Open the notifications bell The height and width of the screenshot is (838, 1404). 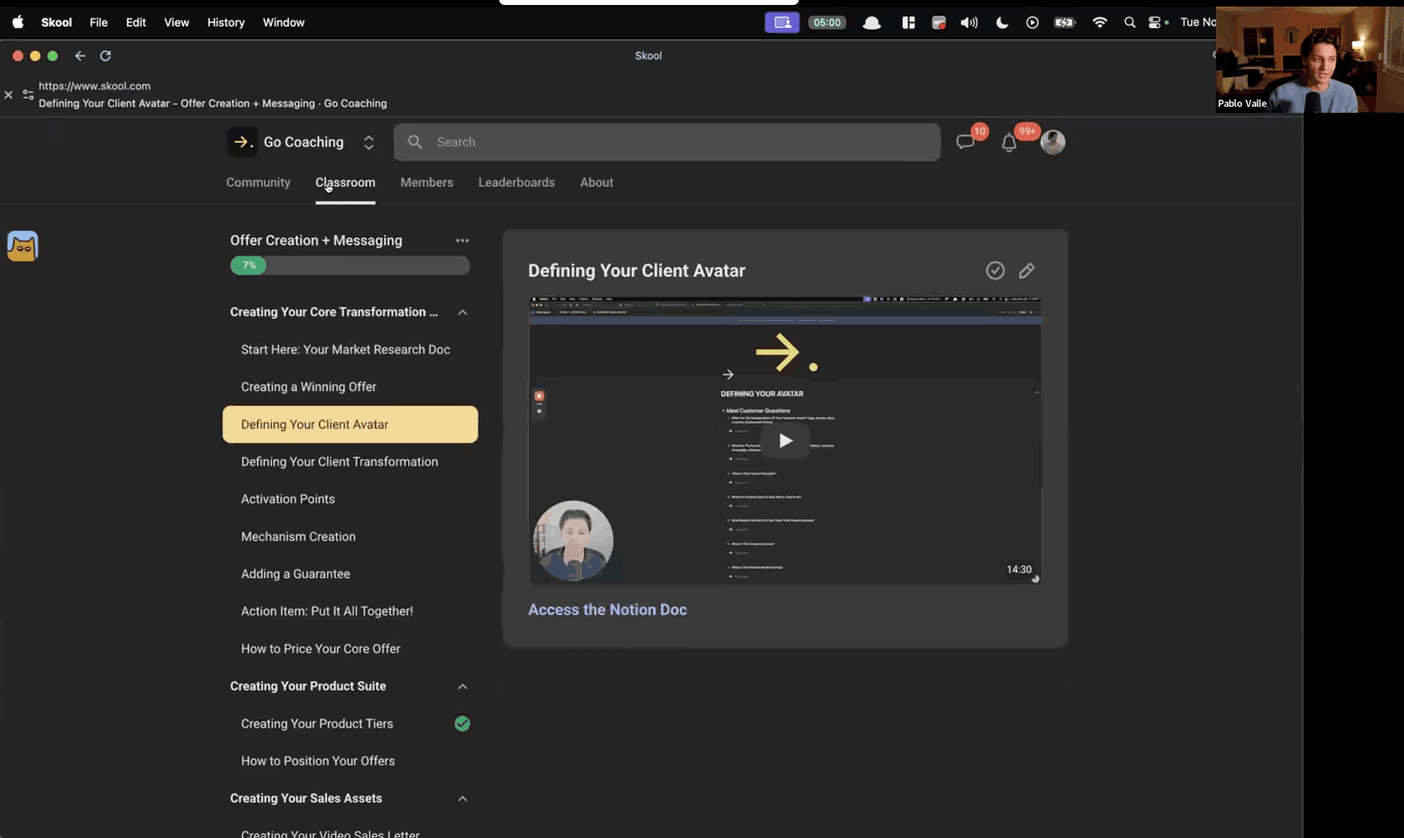coord(1009,143)
